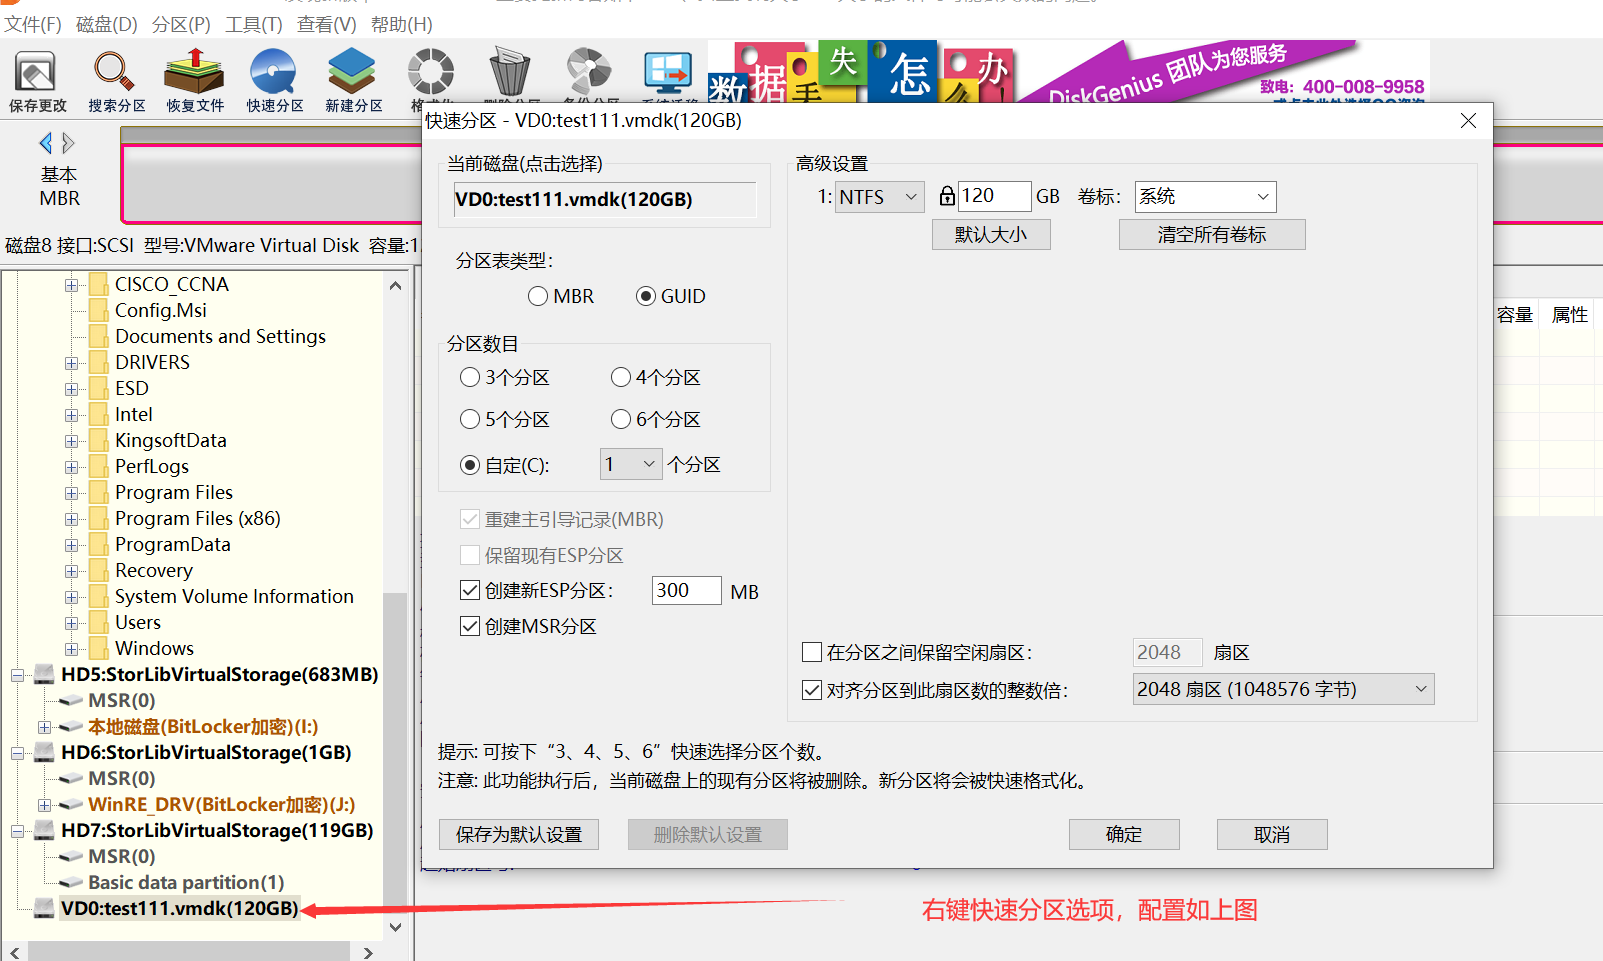Open the 恢复文件 file recovery tool
Screen dimensions: 1603x961
click(193, 78)
